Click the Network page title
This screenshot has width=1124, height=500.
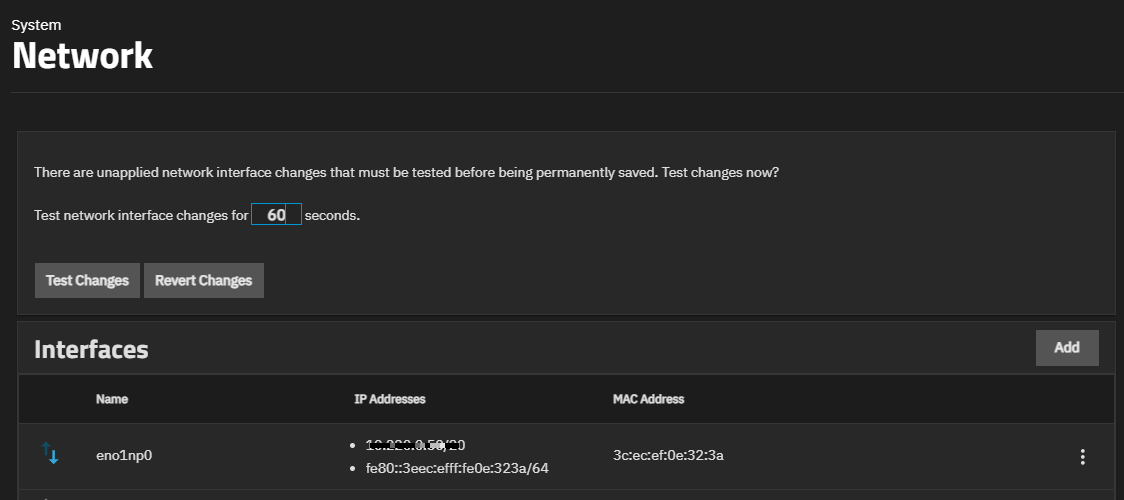click(82, 56)
